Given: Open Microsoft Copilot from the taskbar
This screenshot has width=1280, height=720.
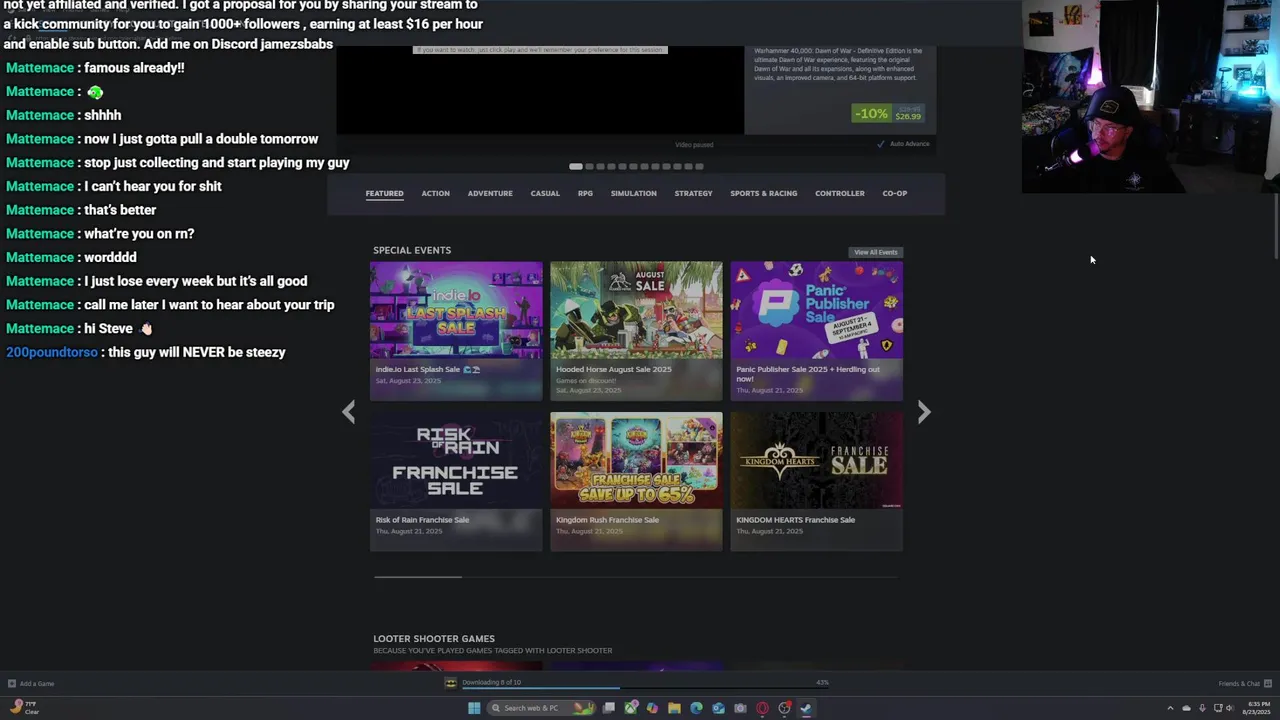Looking at the screenshot, I should [x=652, y=708].
